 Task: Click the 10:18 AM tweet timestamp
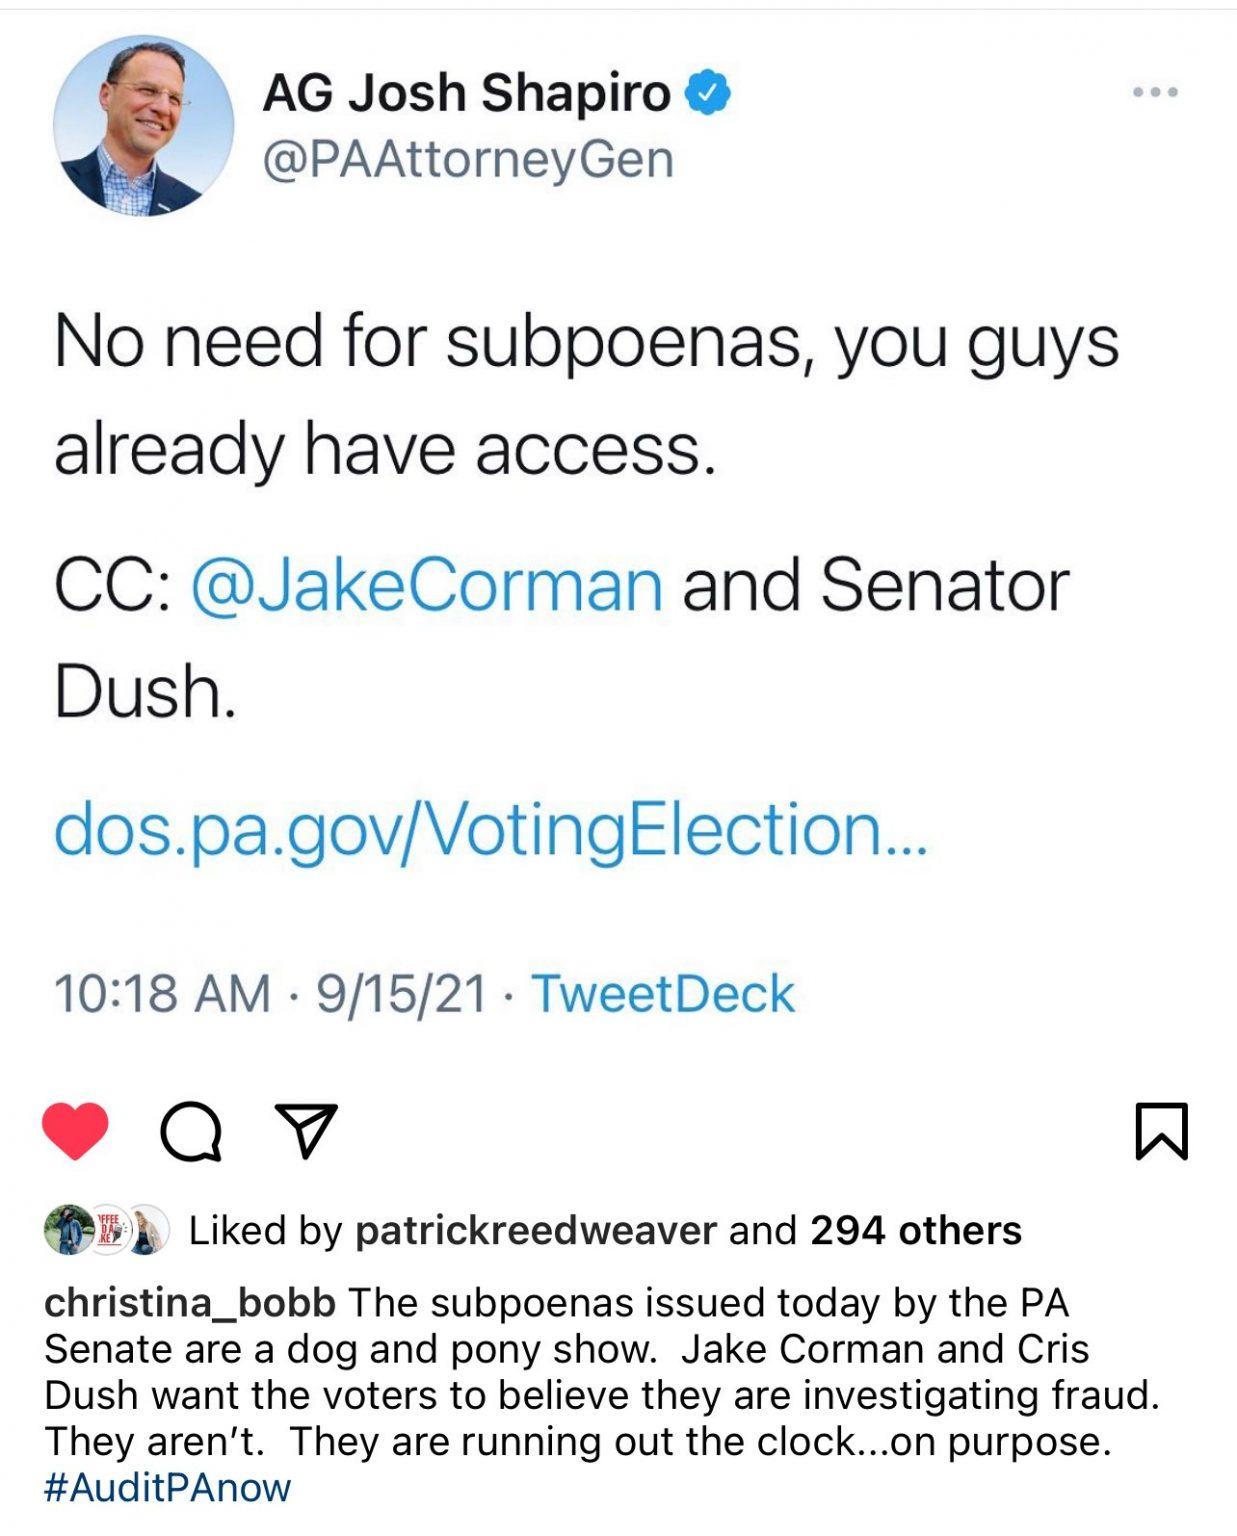pyautogui.click(x=162, y=994)
